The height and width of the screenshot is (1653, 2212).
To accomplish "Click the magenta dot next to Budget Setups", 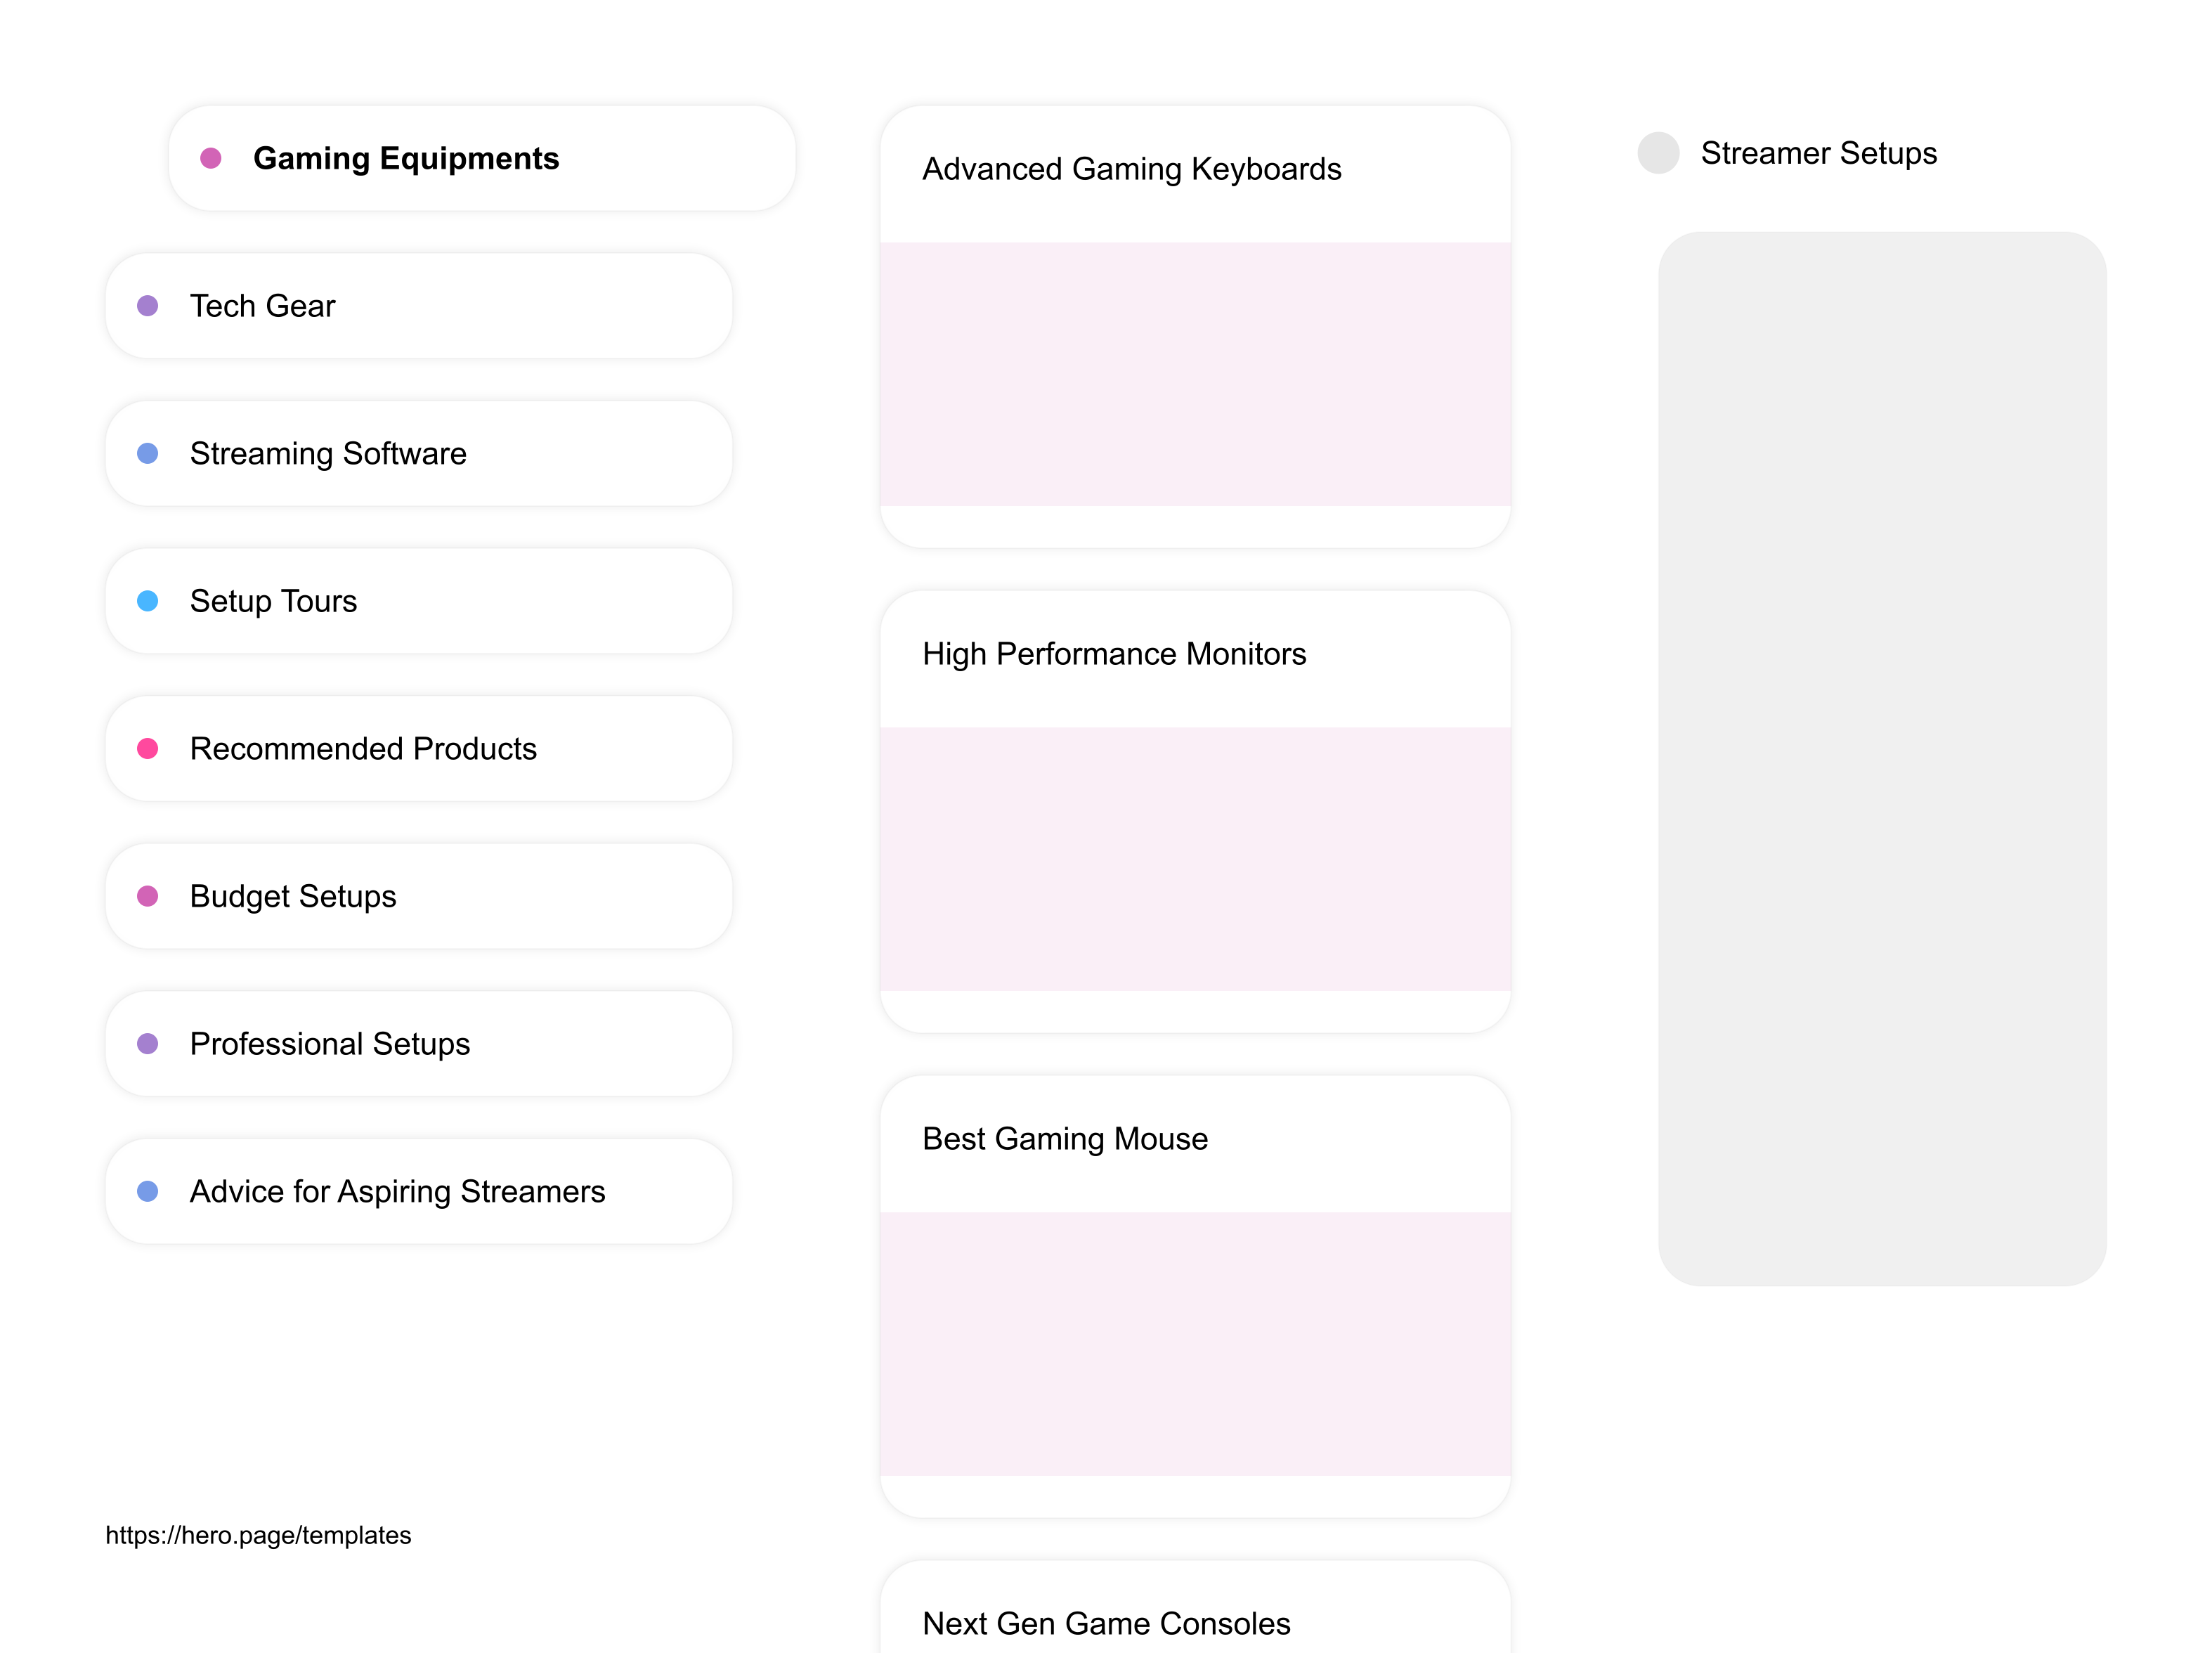I will pos(148,896).
